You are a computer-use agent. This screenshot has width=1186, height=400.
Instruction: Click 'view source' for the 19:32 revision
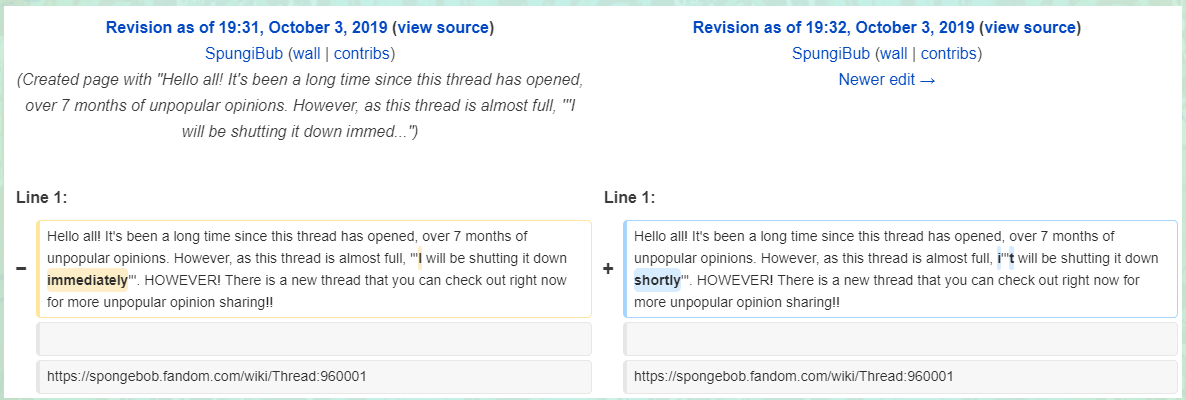(1032, 28)
